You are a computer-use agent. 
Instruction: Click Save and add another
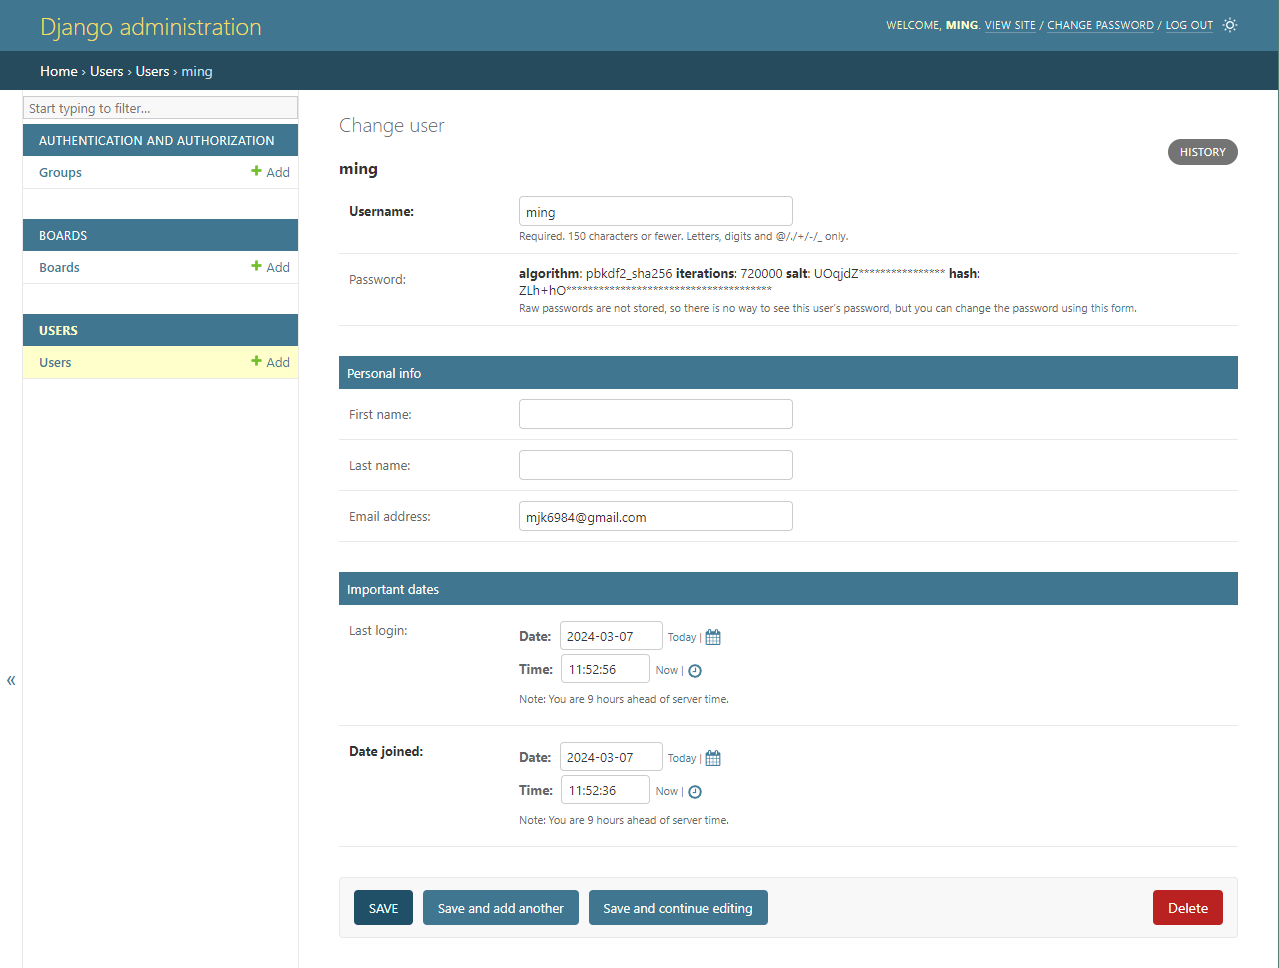click(501, 908)
